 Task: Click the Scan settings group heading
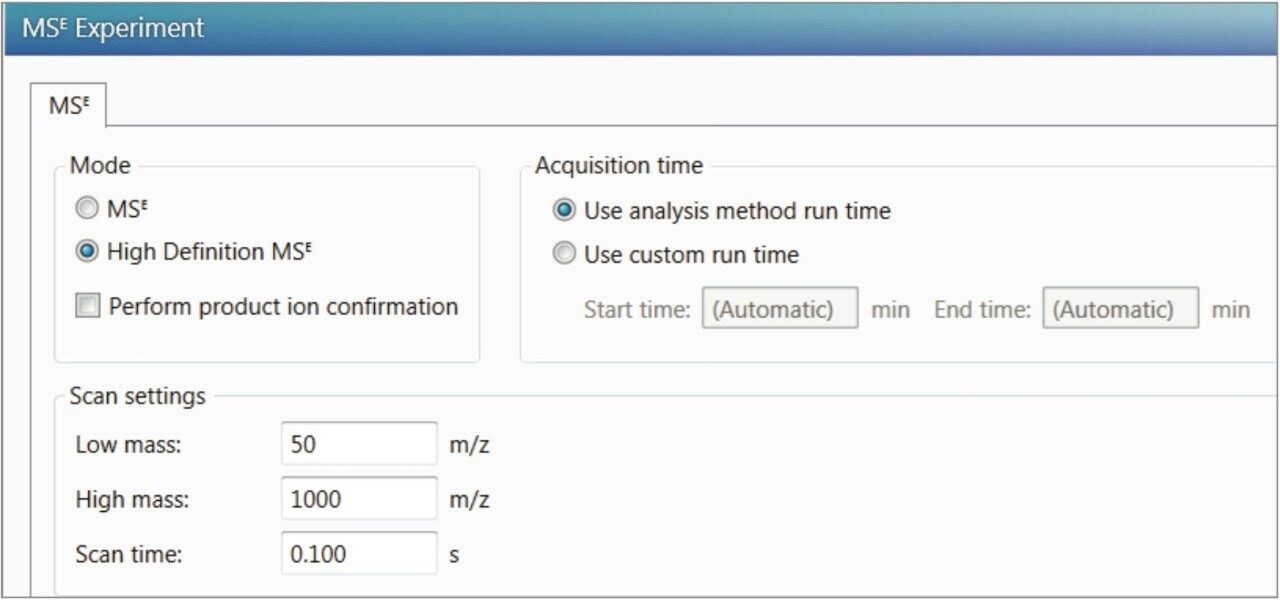click(137, 396)
